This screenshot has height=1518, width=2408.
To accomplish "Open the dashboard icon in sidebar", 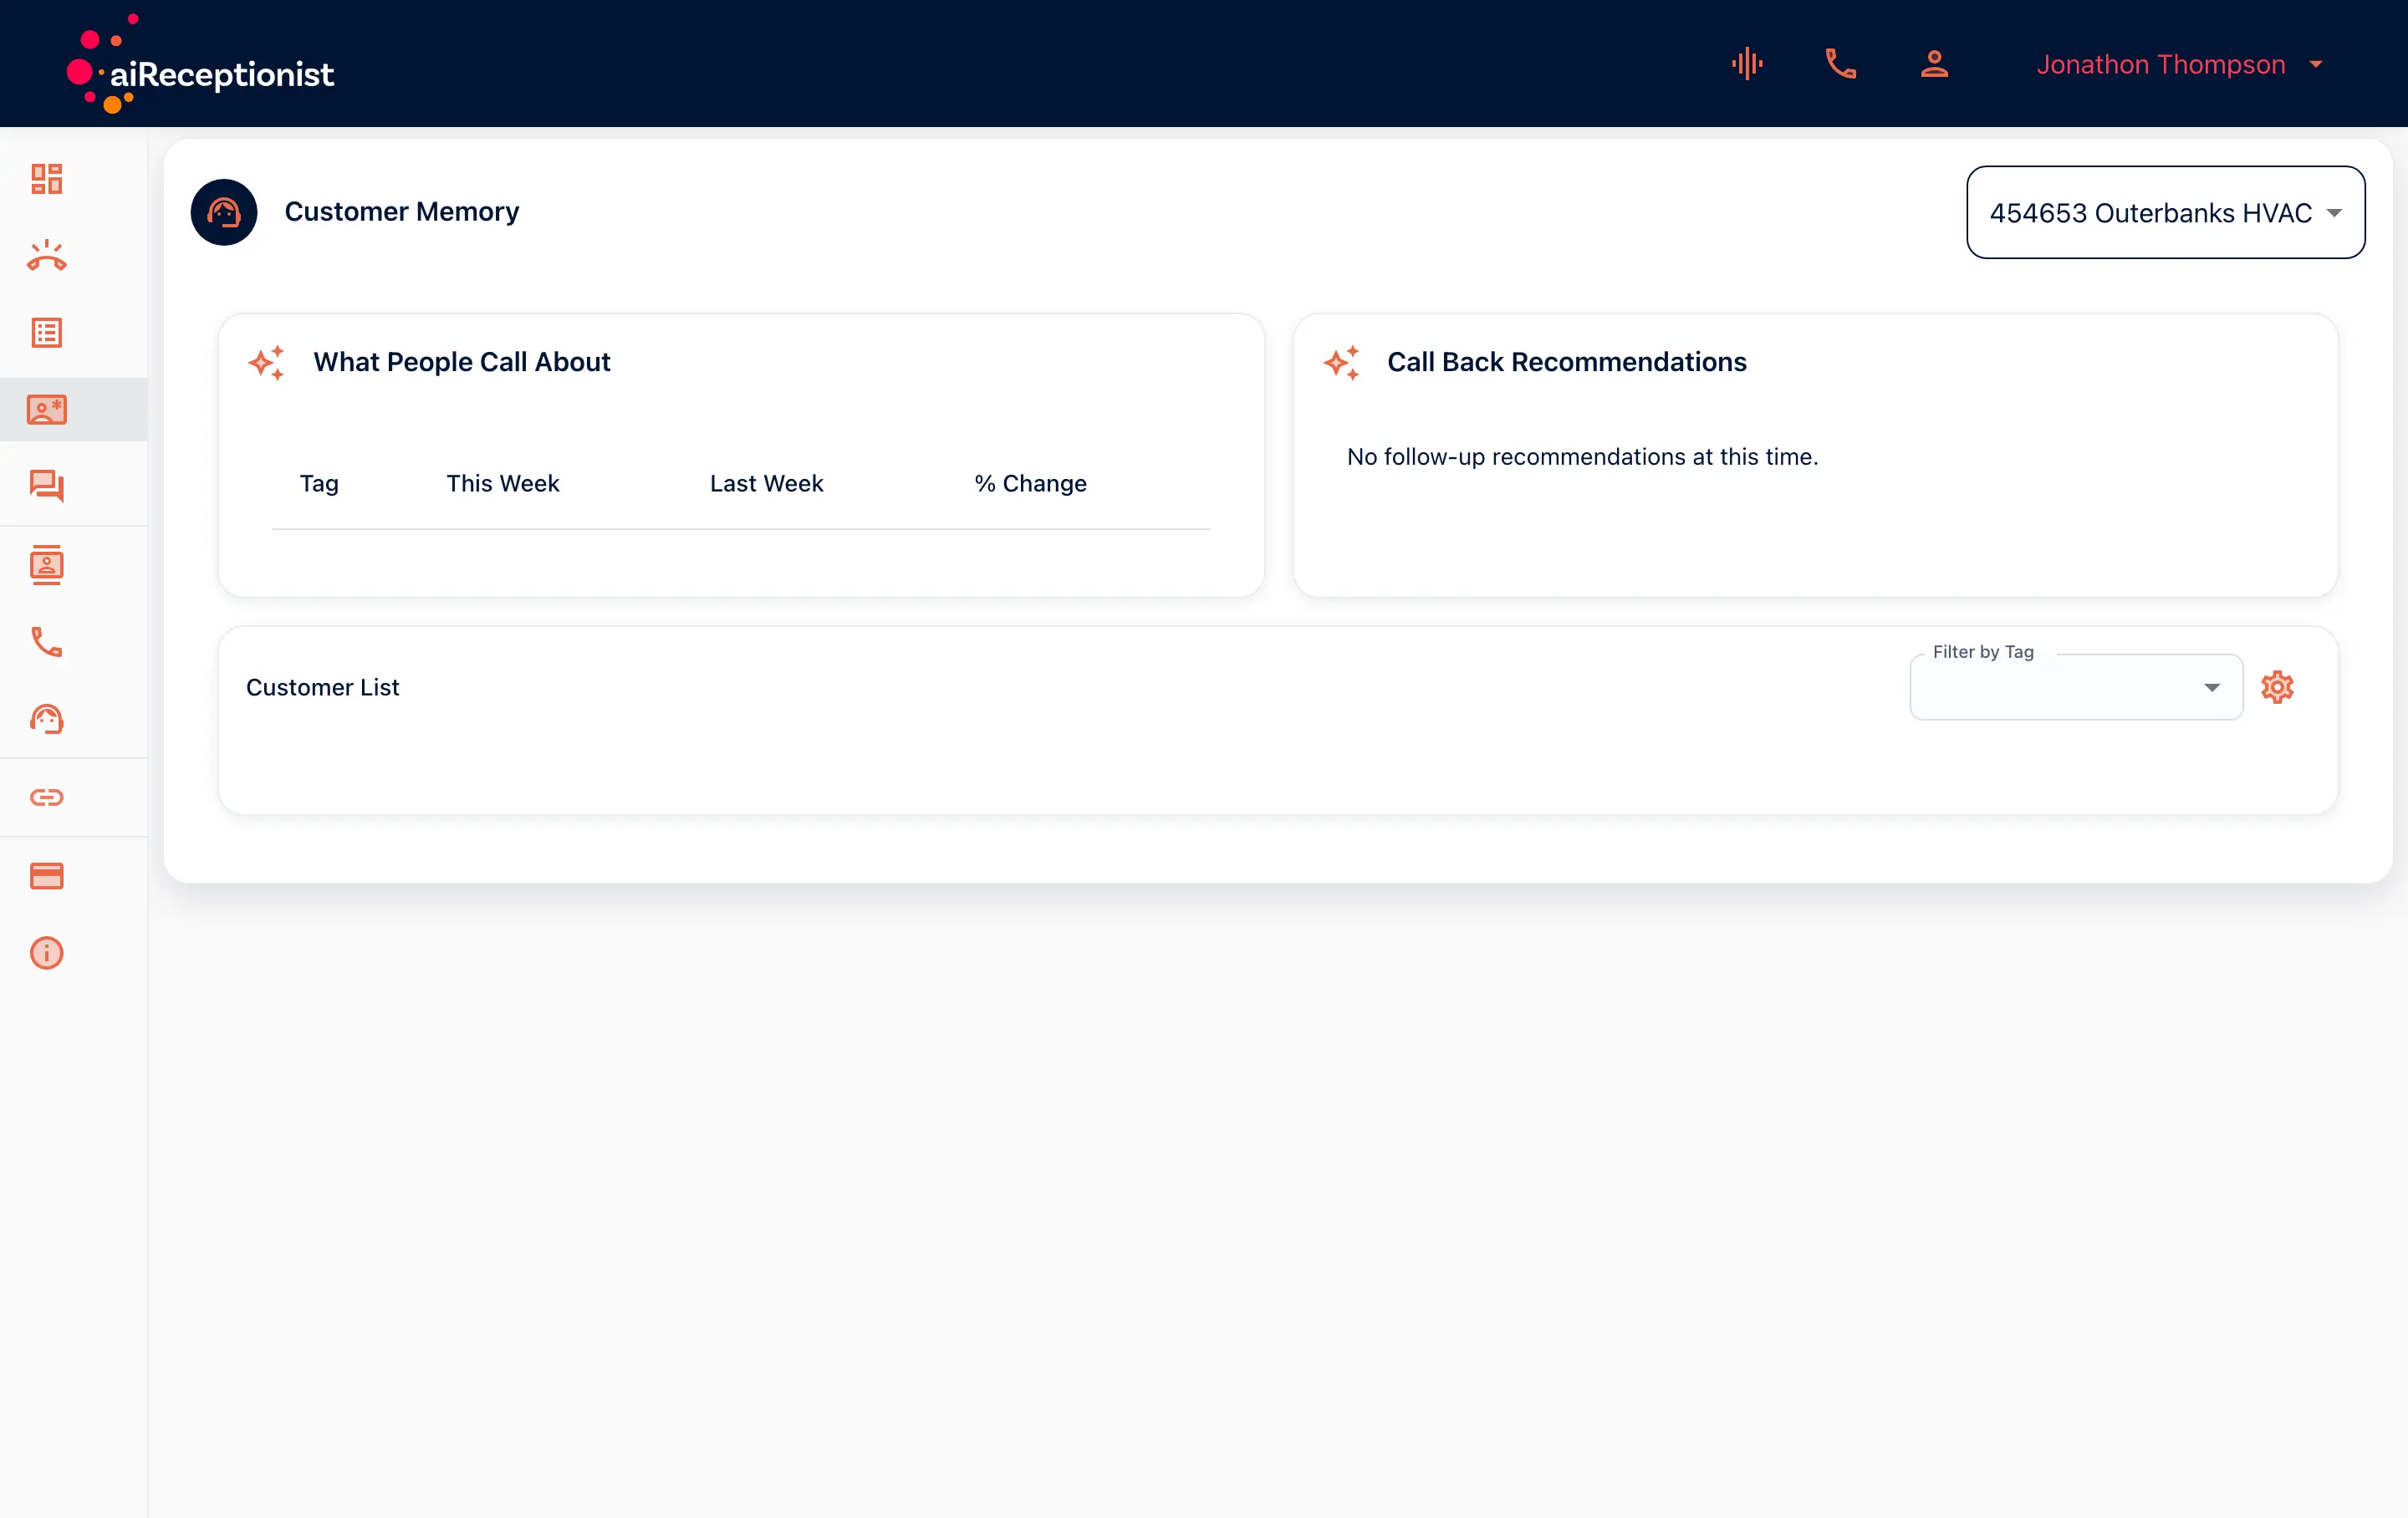I will 46,178.
